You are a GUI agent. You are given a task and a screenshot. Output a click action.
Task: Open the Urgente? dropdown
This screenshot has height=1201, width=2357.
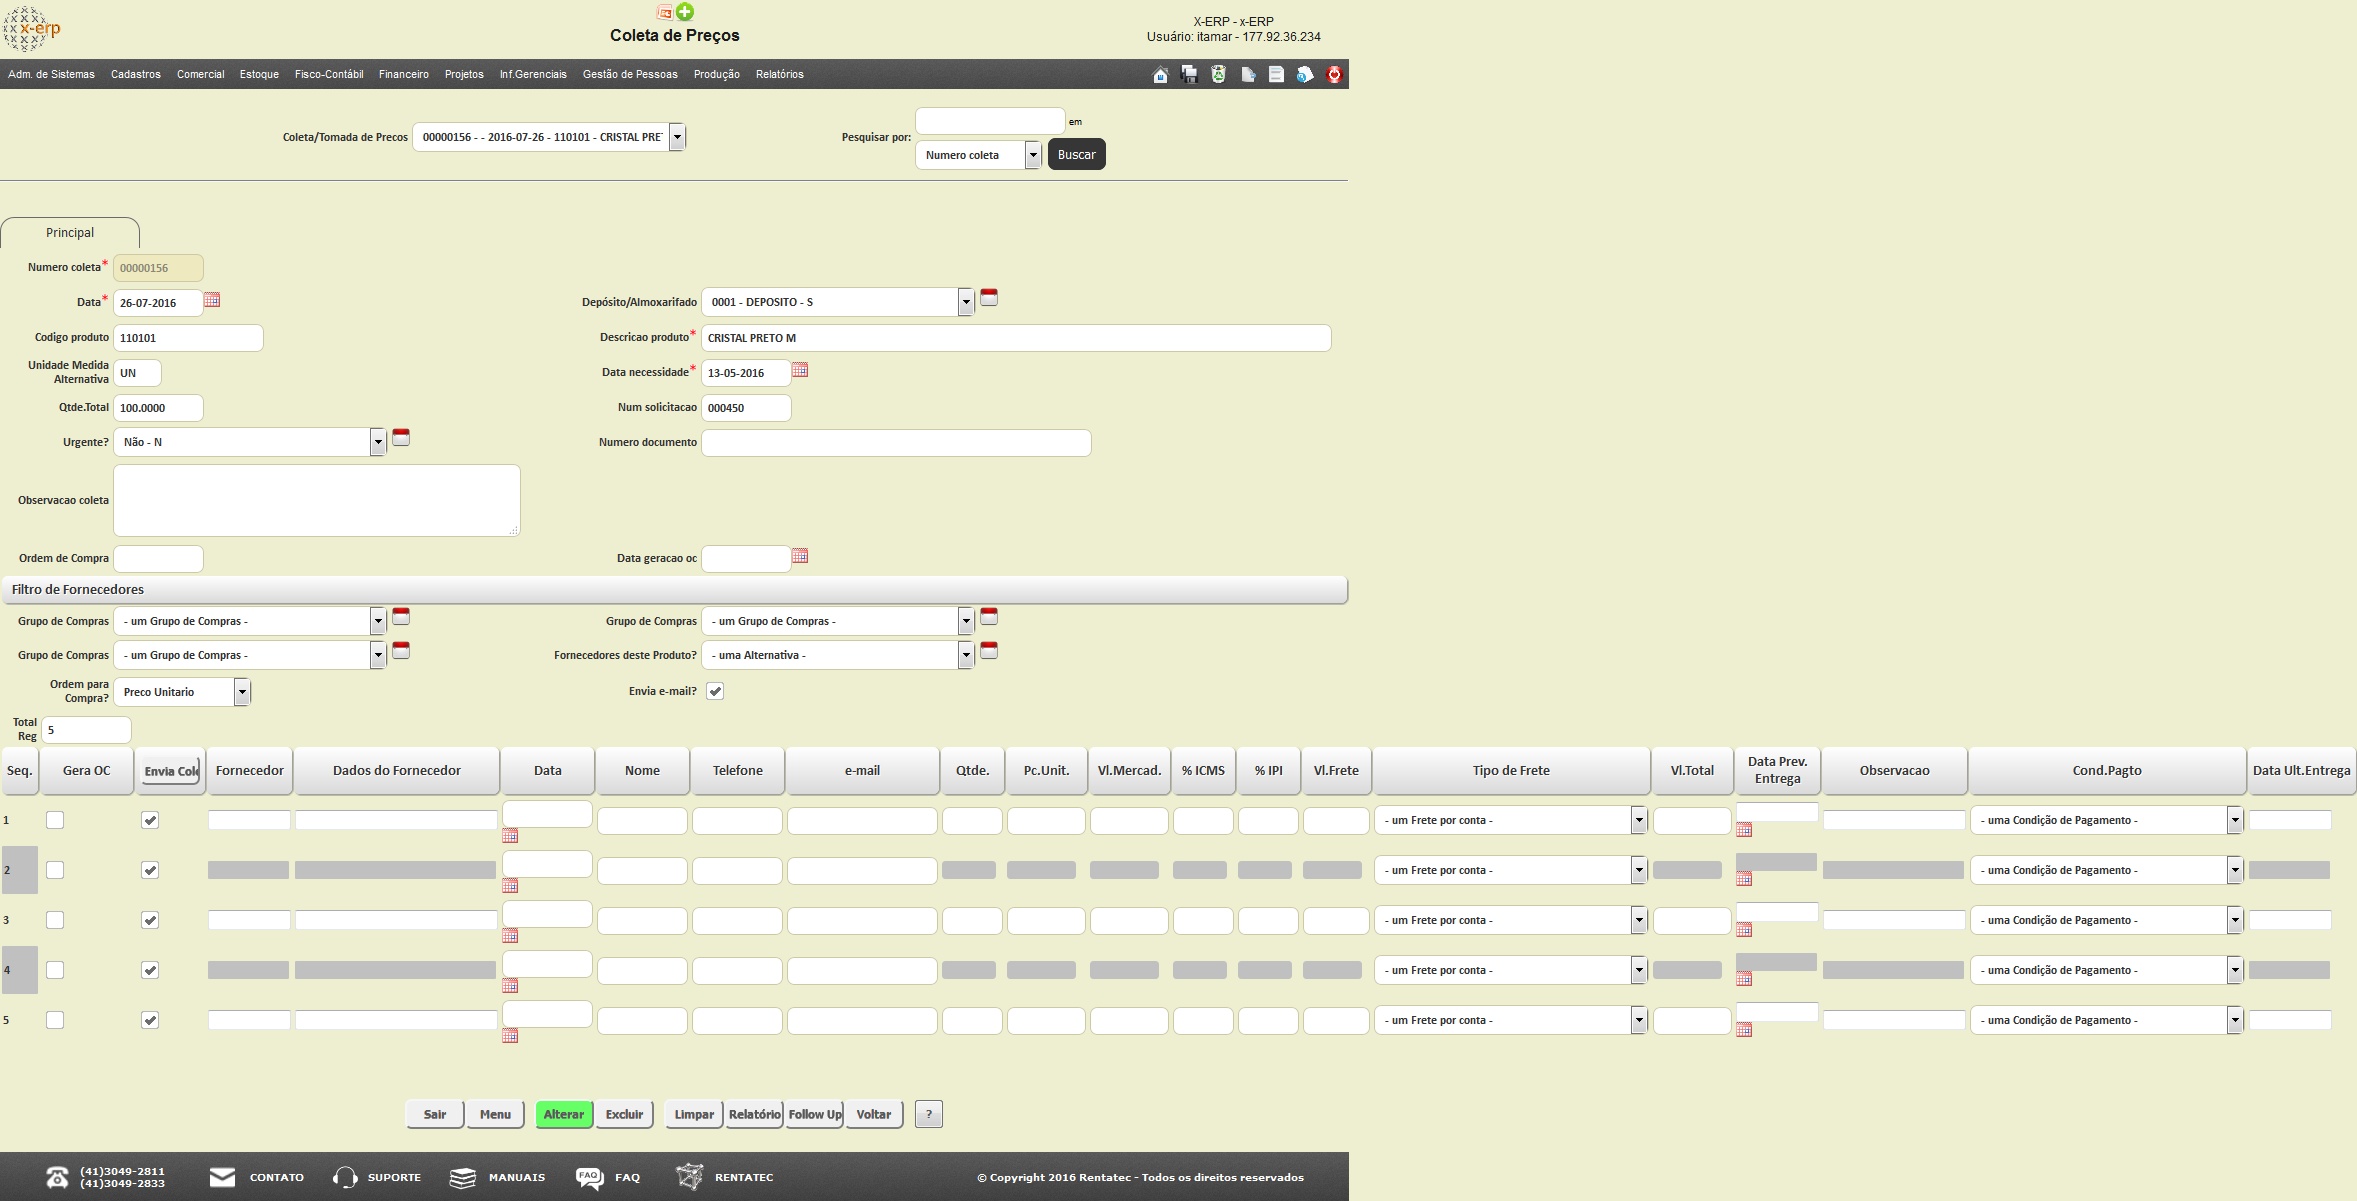249,442
